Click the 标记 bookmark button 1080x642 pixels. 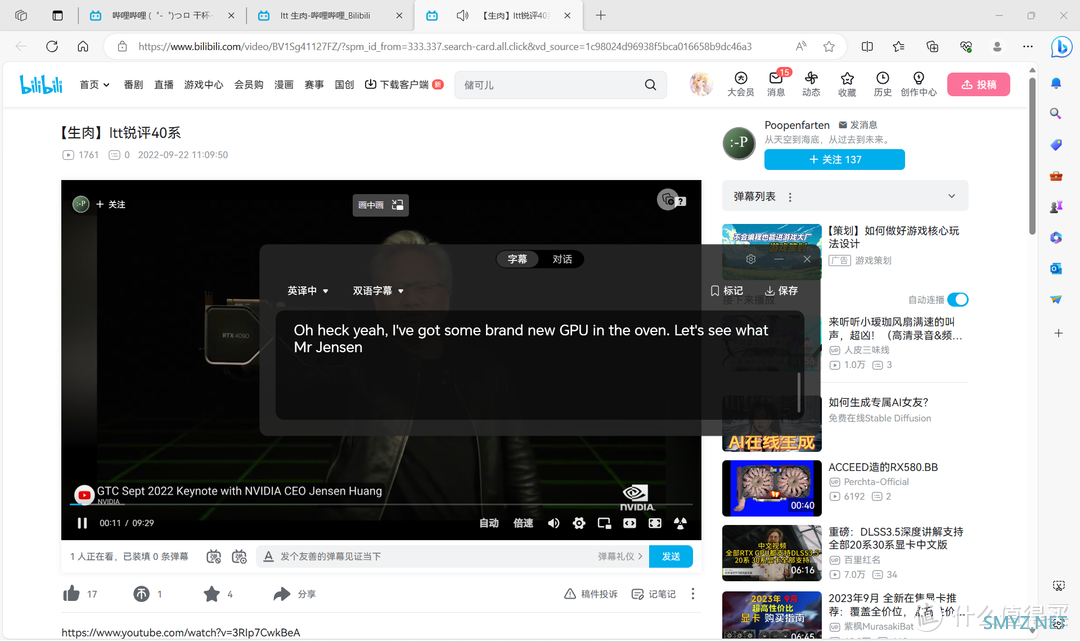click(x=726, y=291)
